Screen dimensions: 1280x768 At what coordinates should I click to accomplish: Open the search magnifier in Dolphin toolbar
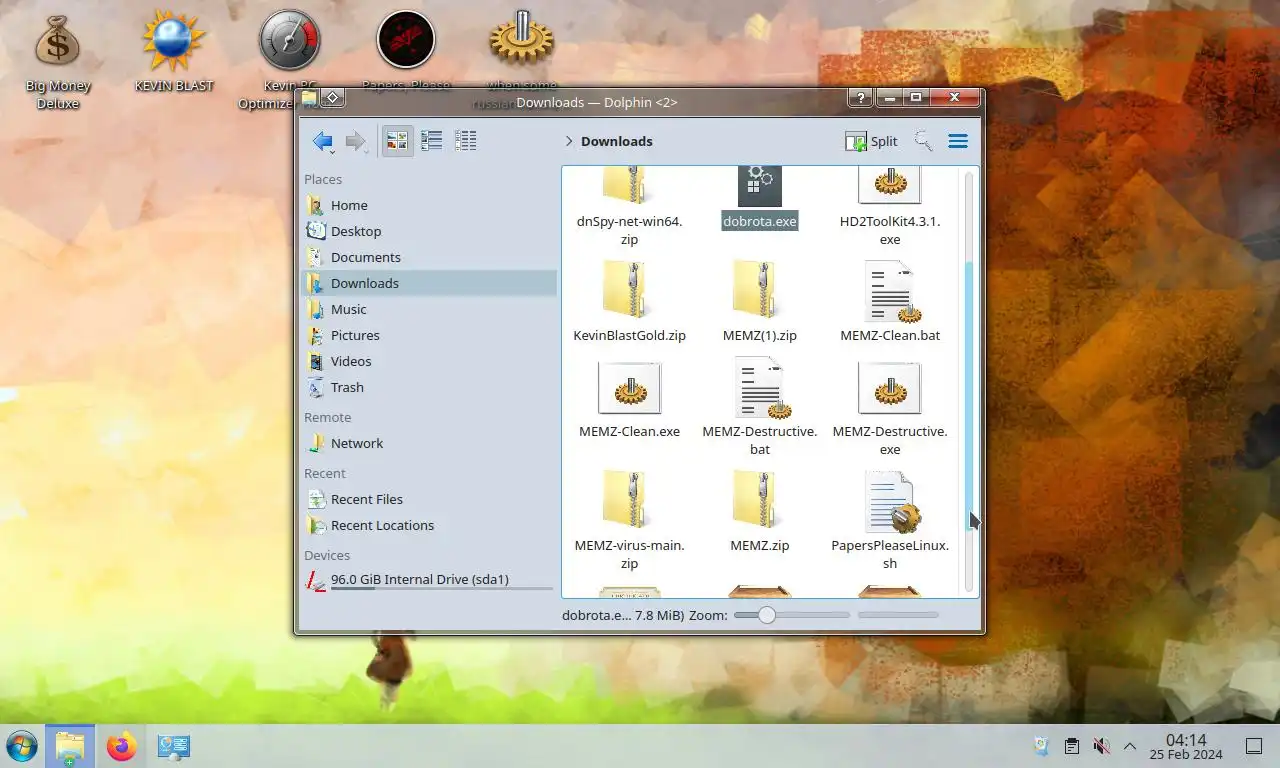pos(923,141)
